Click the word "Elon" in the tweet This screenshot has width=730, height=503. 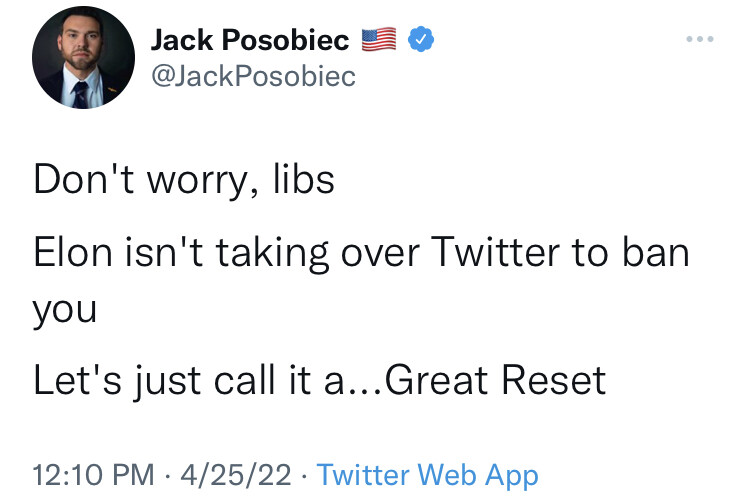click(x=73, y=252)
